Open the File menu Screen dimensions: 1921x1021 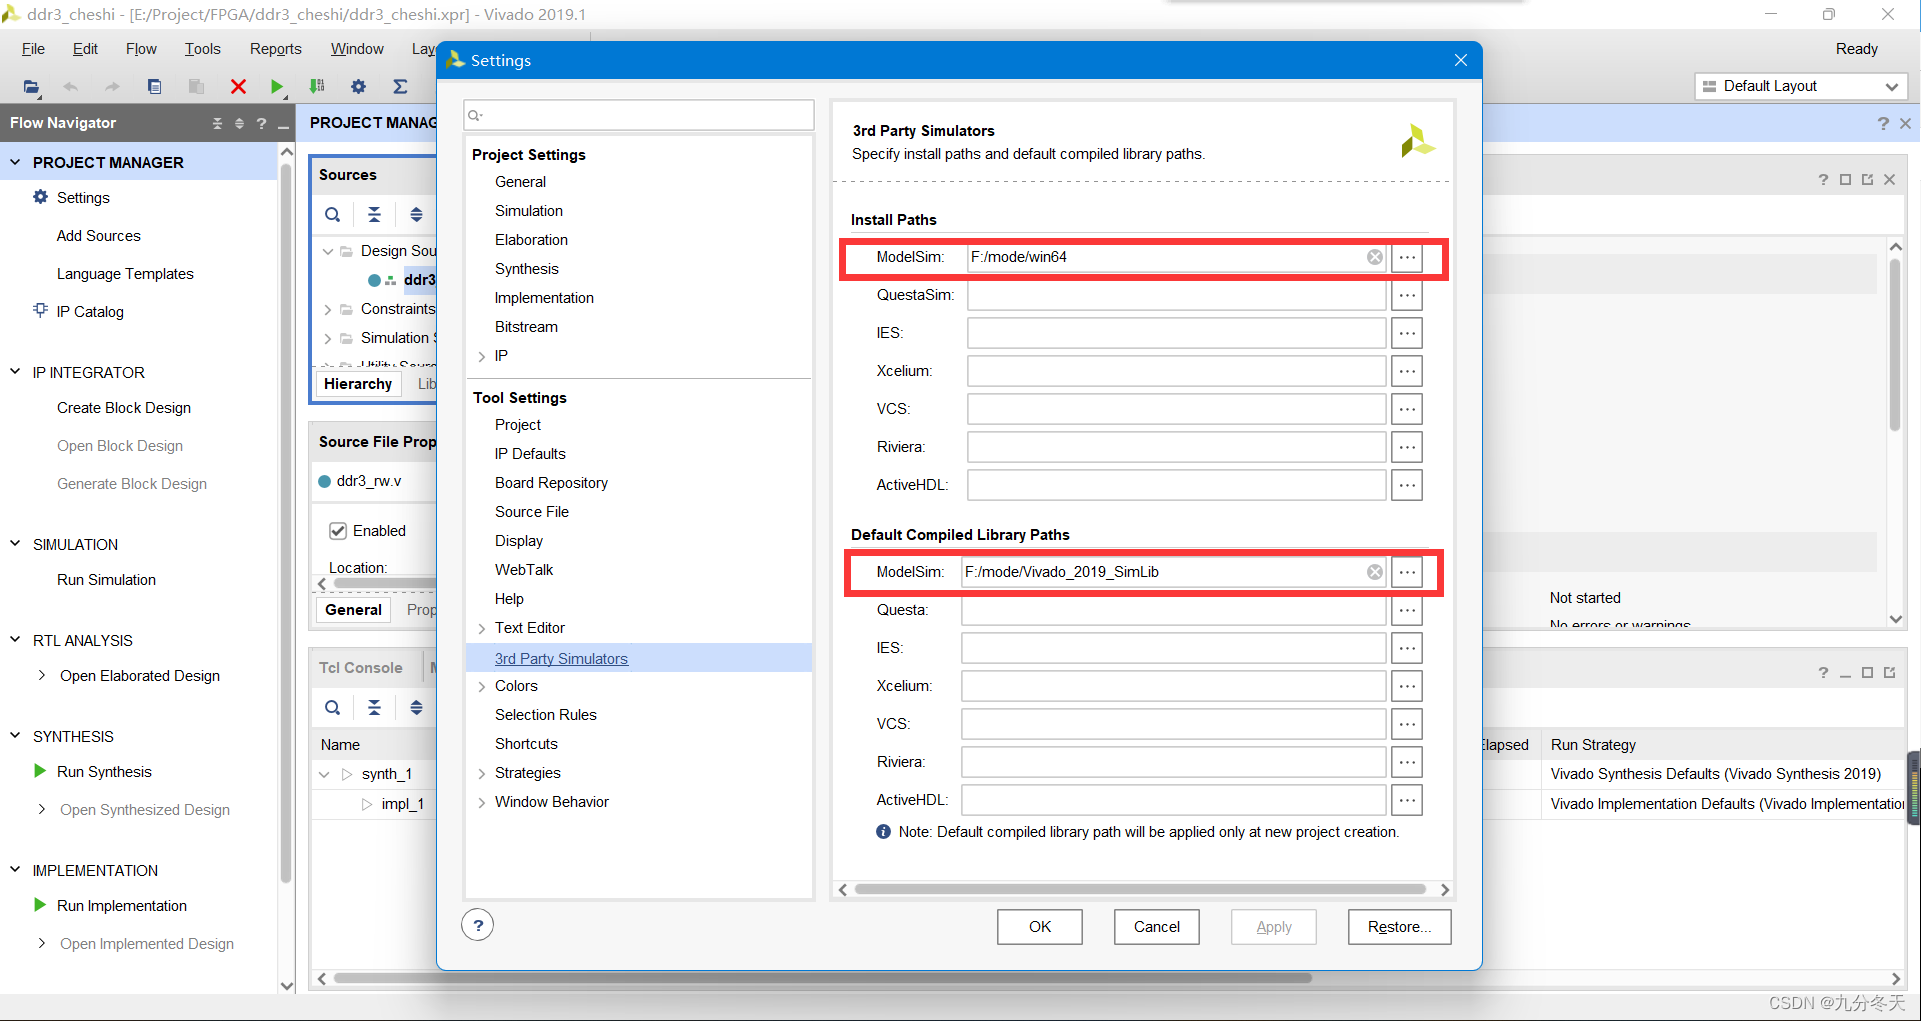click(33, 49)
